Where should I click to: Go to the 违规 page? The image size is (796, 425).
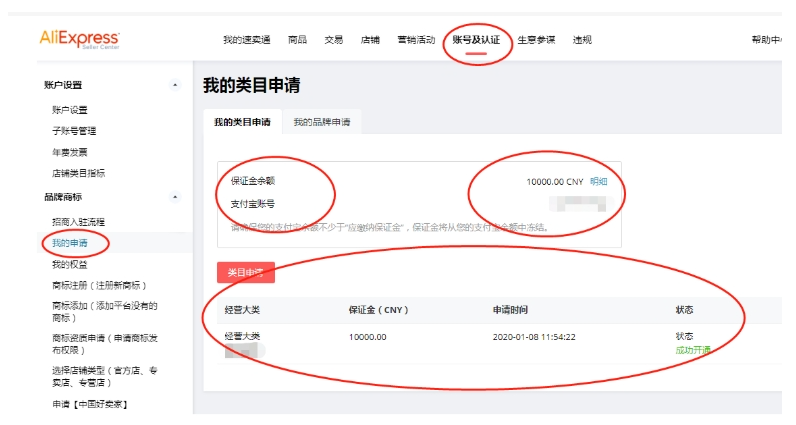click(x=582, y=40)
